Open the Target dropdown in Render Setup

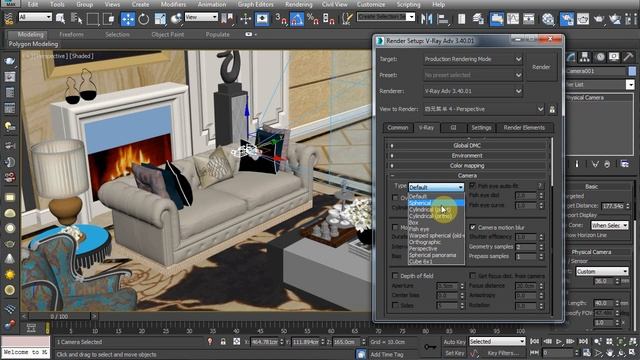coord(473,59)
